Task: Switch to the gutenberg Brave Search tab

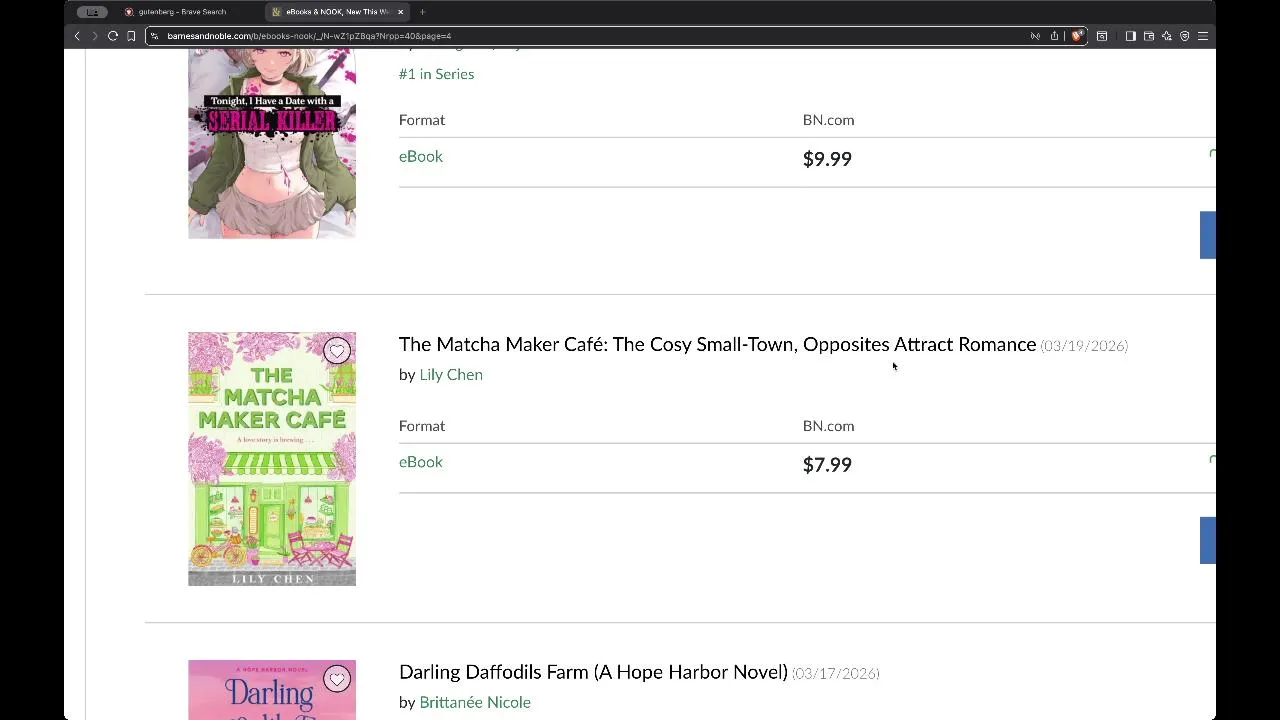Action: click(181, 12)
